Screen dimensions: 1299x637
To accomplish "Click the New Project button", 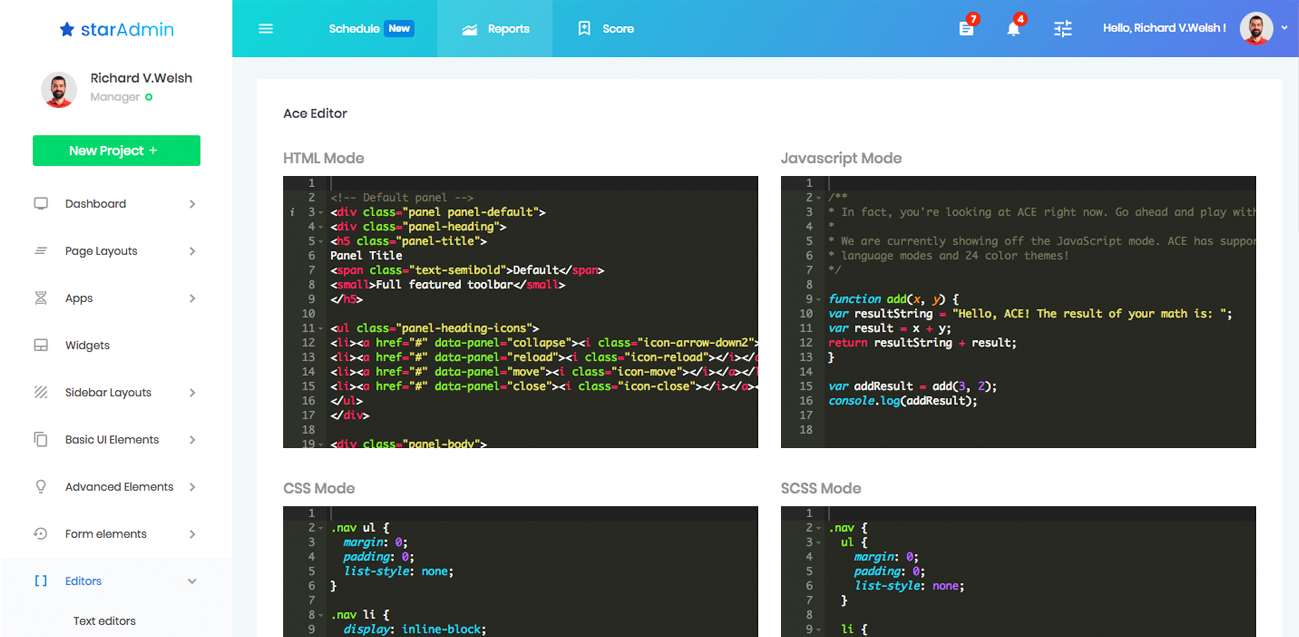I will point(116,151).
